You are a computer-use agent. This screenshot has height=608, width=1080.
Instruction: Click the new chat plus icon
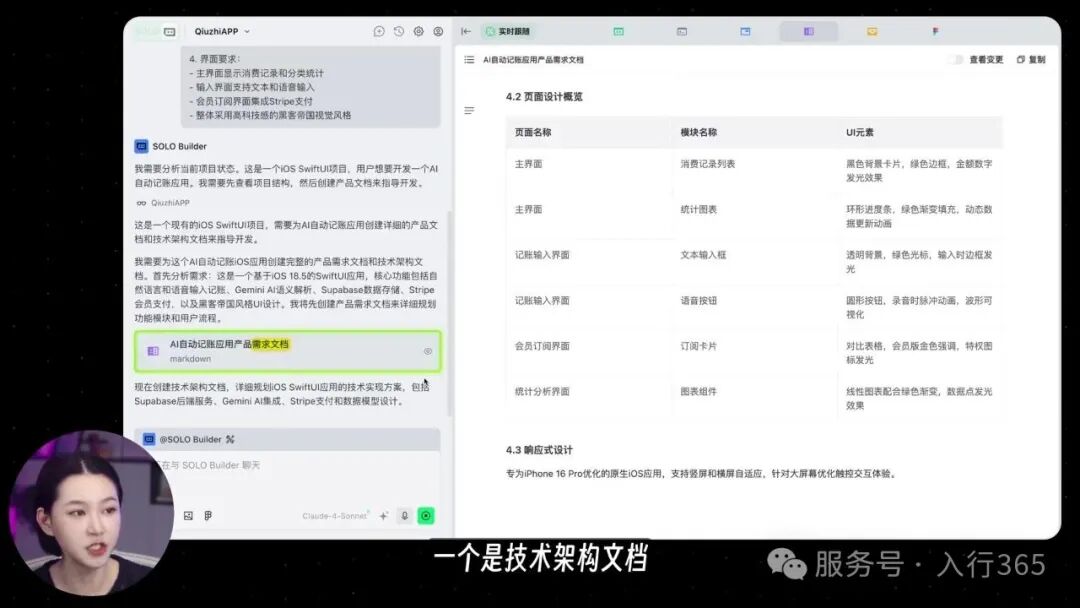coord(379,31)
